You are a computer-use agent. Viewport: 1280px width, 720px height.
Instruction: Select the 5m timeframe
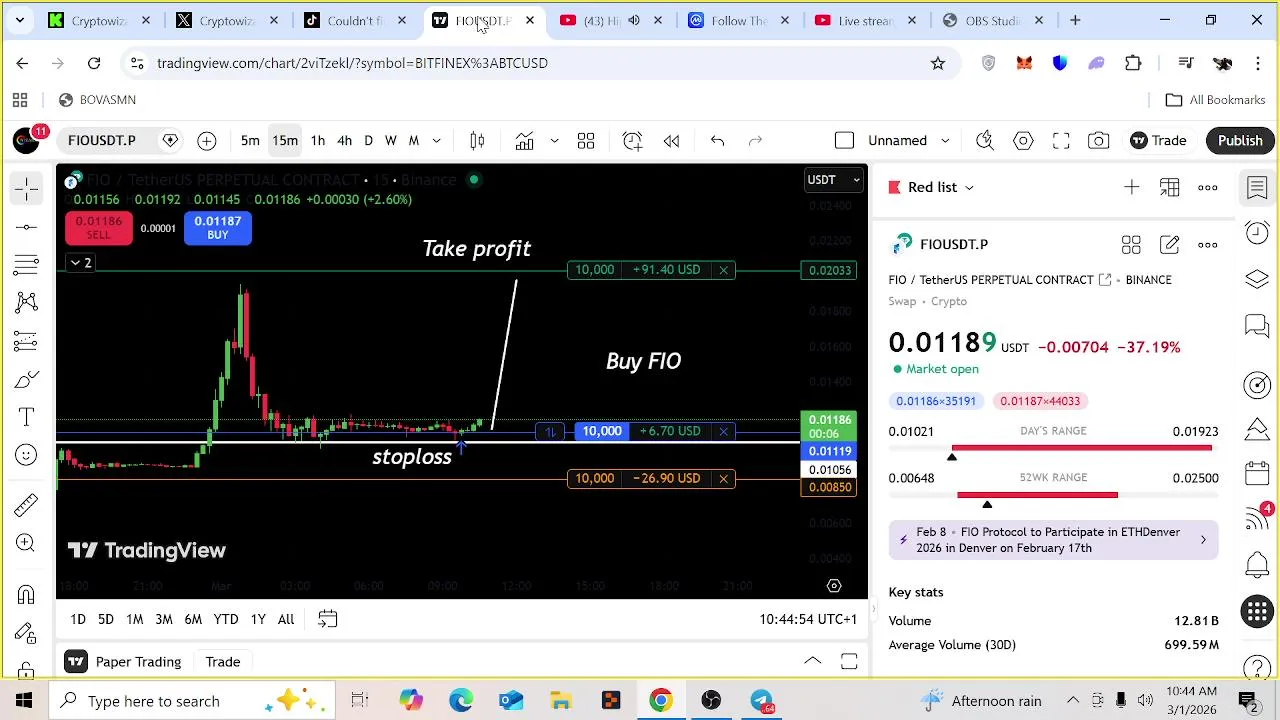[x=250, y=141]
